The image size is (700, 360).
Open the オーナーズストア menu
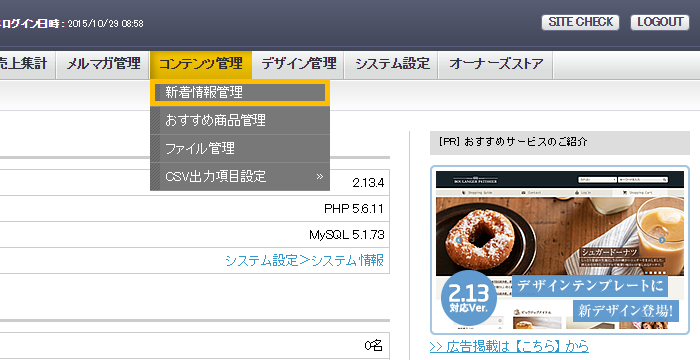(x=496, y=64)
